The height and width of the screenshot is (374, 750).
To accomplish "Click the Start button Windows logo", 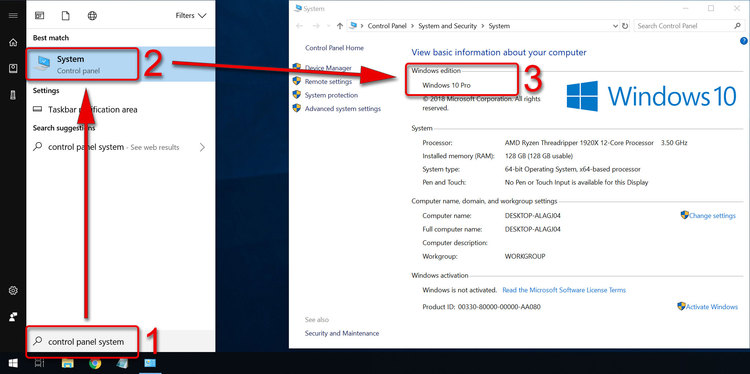I will coord(13,363).
